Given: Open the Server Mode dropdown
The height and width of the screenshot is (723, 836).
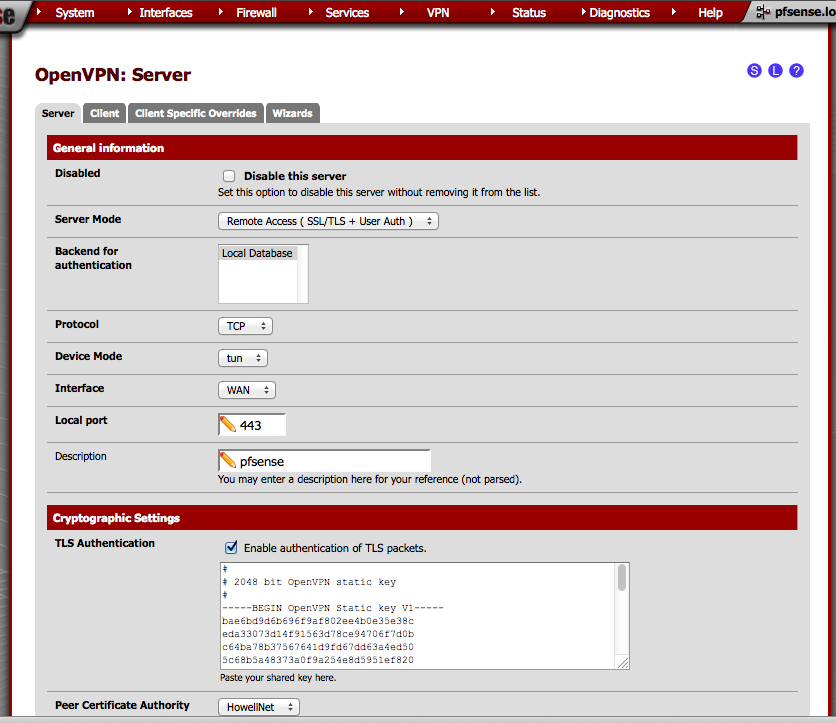Looking at the screenshot, I should 328,221.
